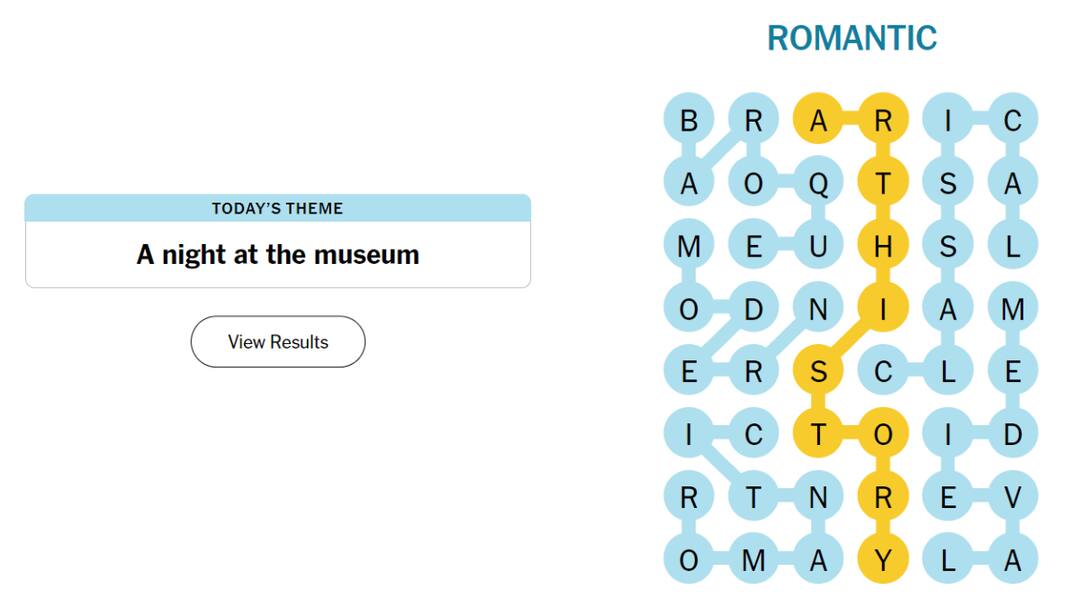
Task: Select the letter V tile near the bottom-right
Action: (x=1013, y=495)
